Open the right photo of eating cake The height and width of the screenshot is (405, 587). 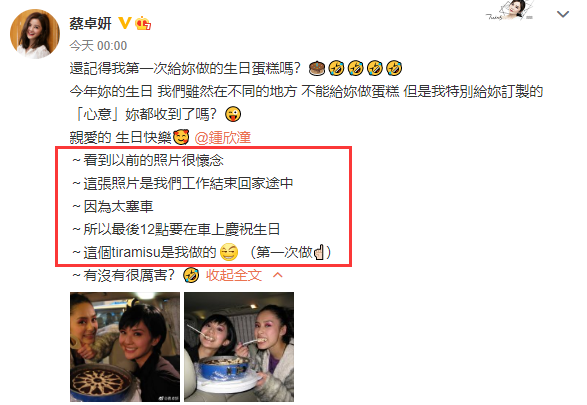(x=239, y=347)
